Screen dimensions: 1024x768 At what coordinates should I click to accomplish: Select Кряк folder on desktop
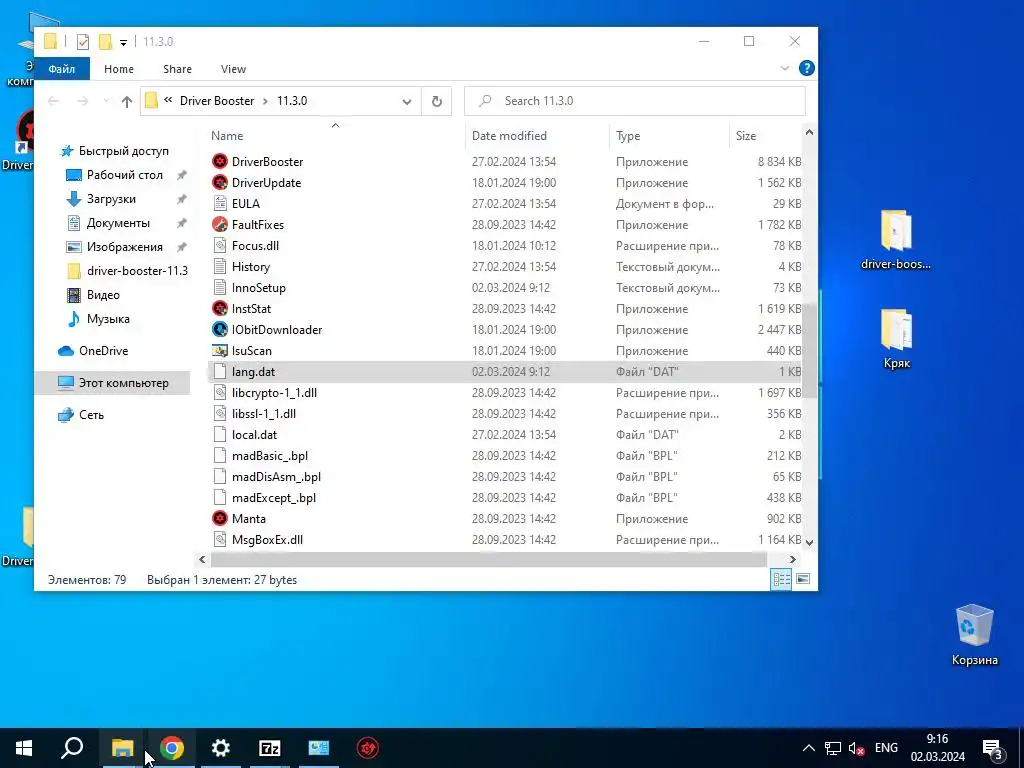click(x=897, y=338)
